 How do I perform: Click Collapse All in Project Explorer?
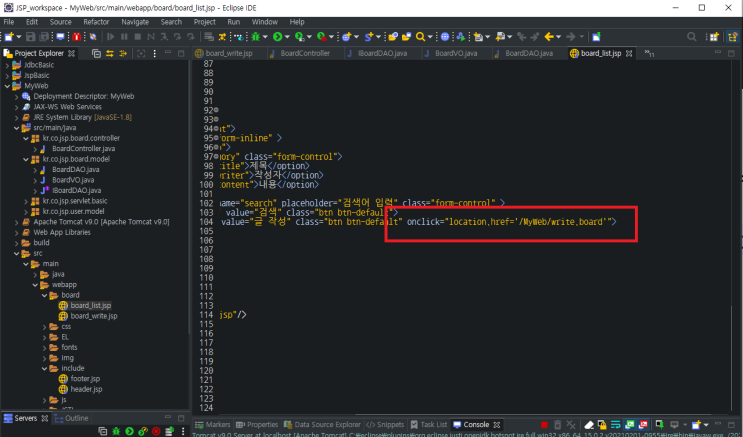pos(96,54)
